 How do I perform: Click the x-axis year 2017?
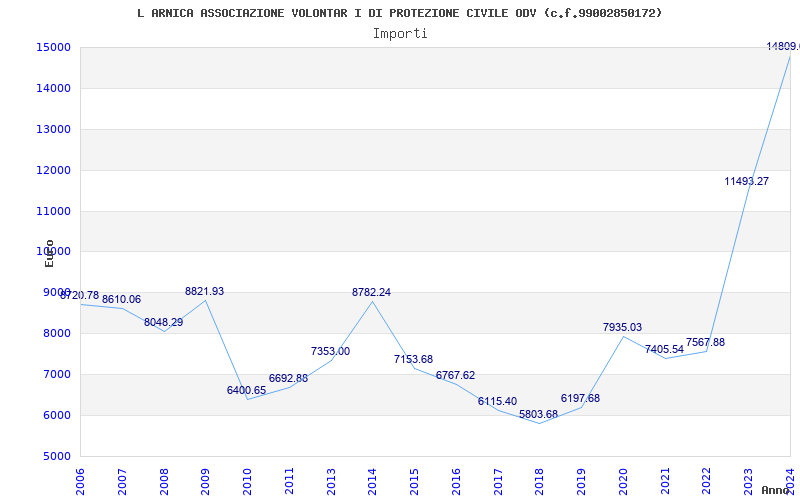coord(498,482)
